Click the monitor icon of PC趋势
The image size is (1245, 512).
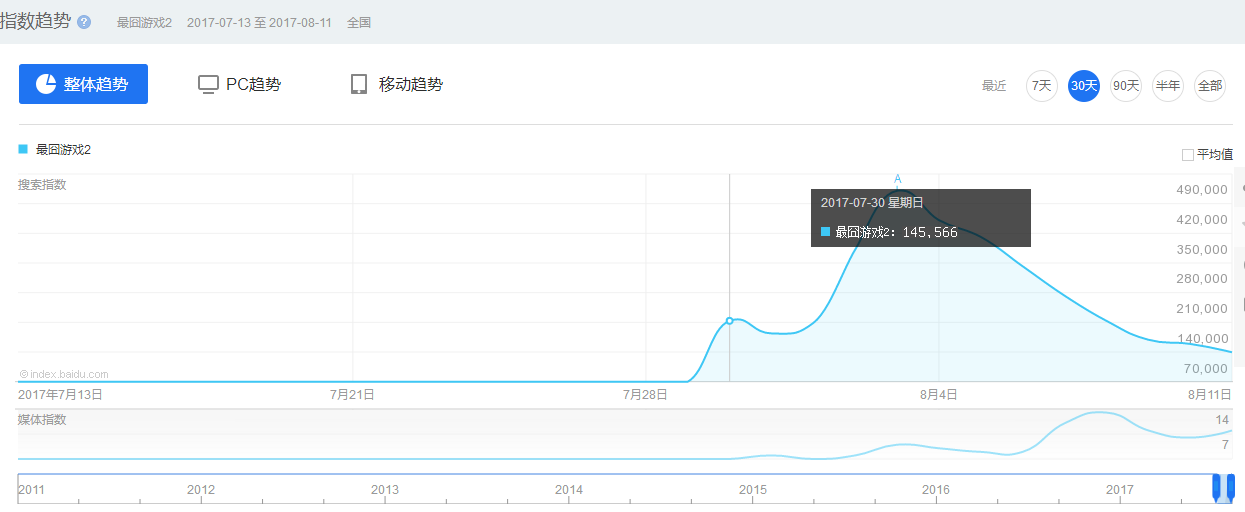[208, 84]
